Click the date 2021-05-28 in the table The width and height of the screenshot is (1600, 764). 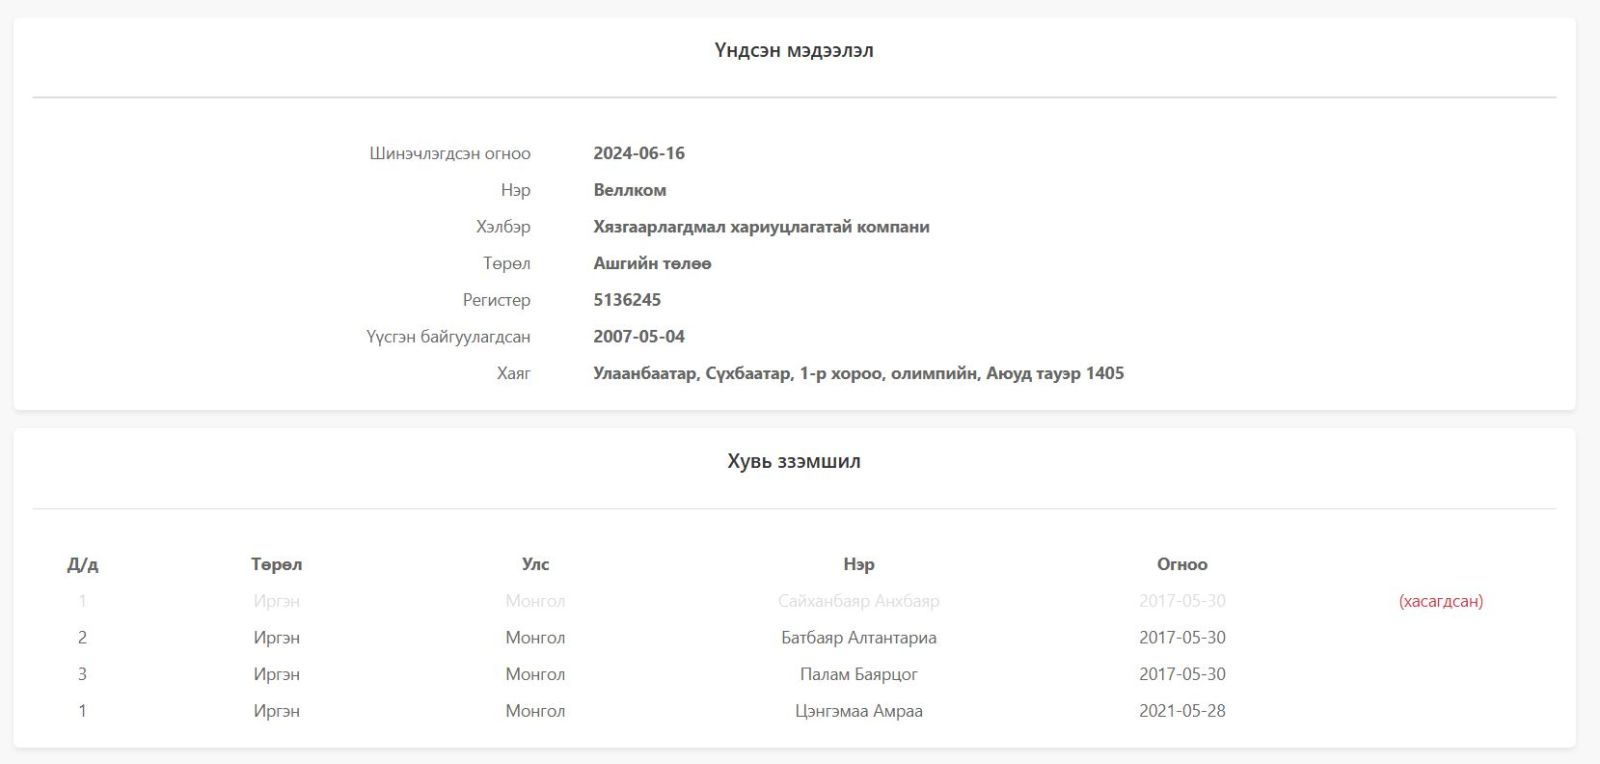[1181, 711]
